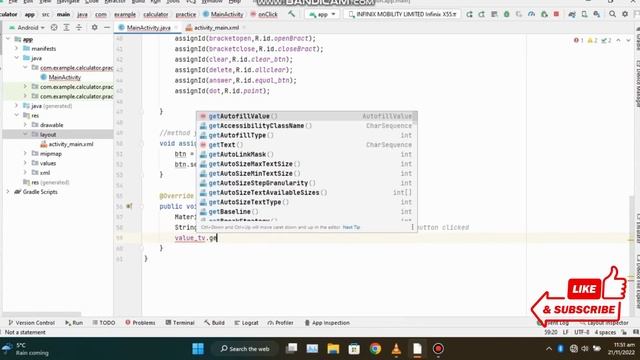Open the Project panel options gear
Image resolution: width=640 pixels, height=360 pixels.
94,28
